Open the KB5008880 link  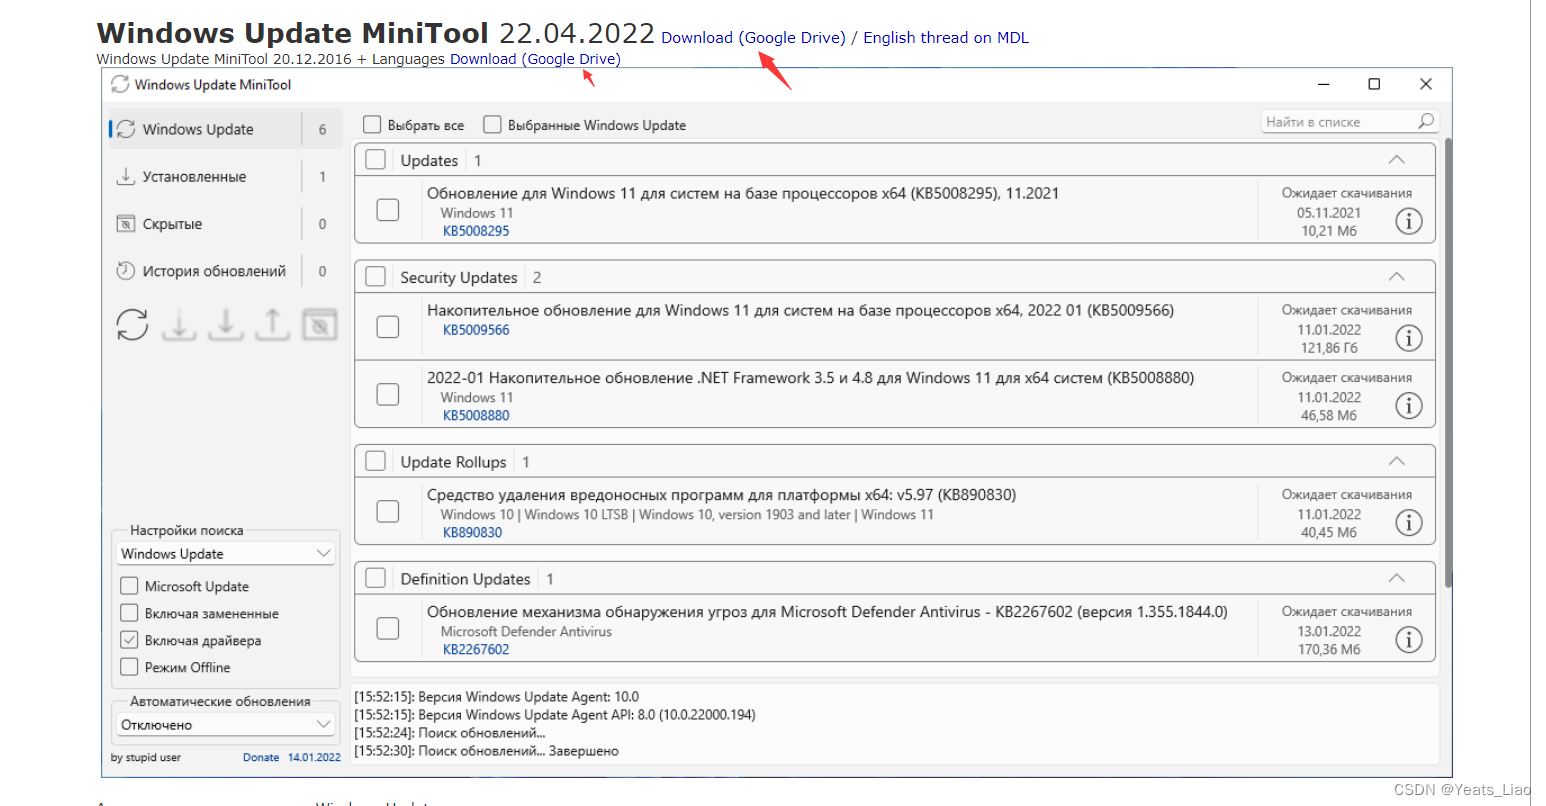[x=476, y=416]
